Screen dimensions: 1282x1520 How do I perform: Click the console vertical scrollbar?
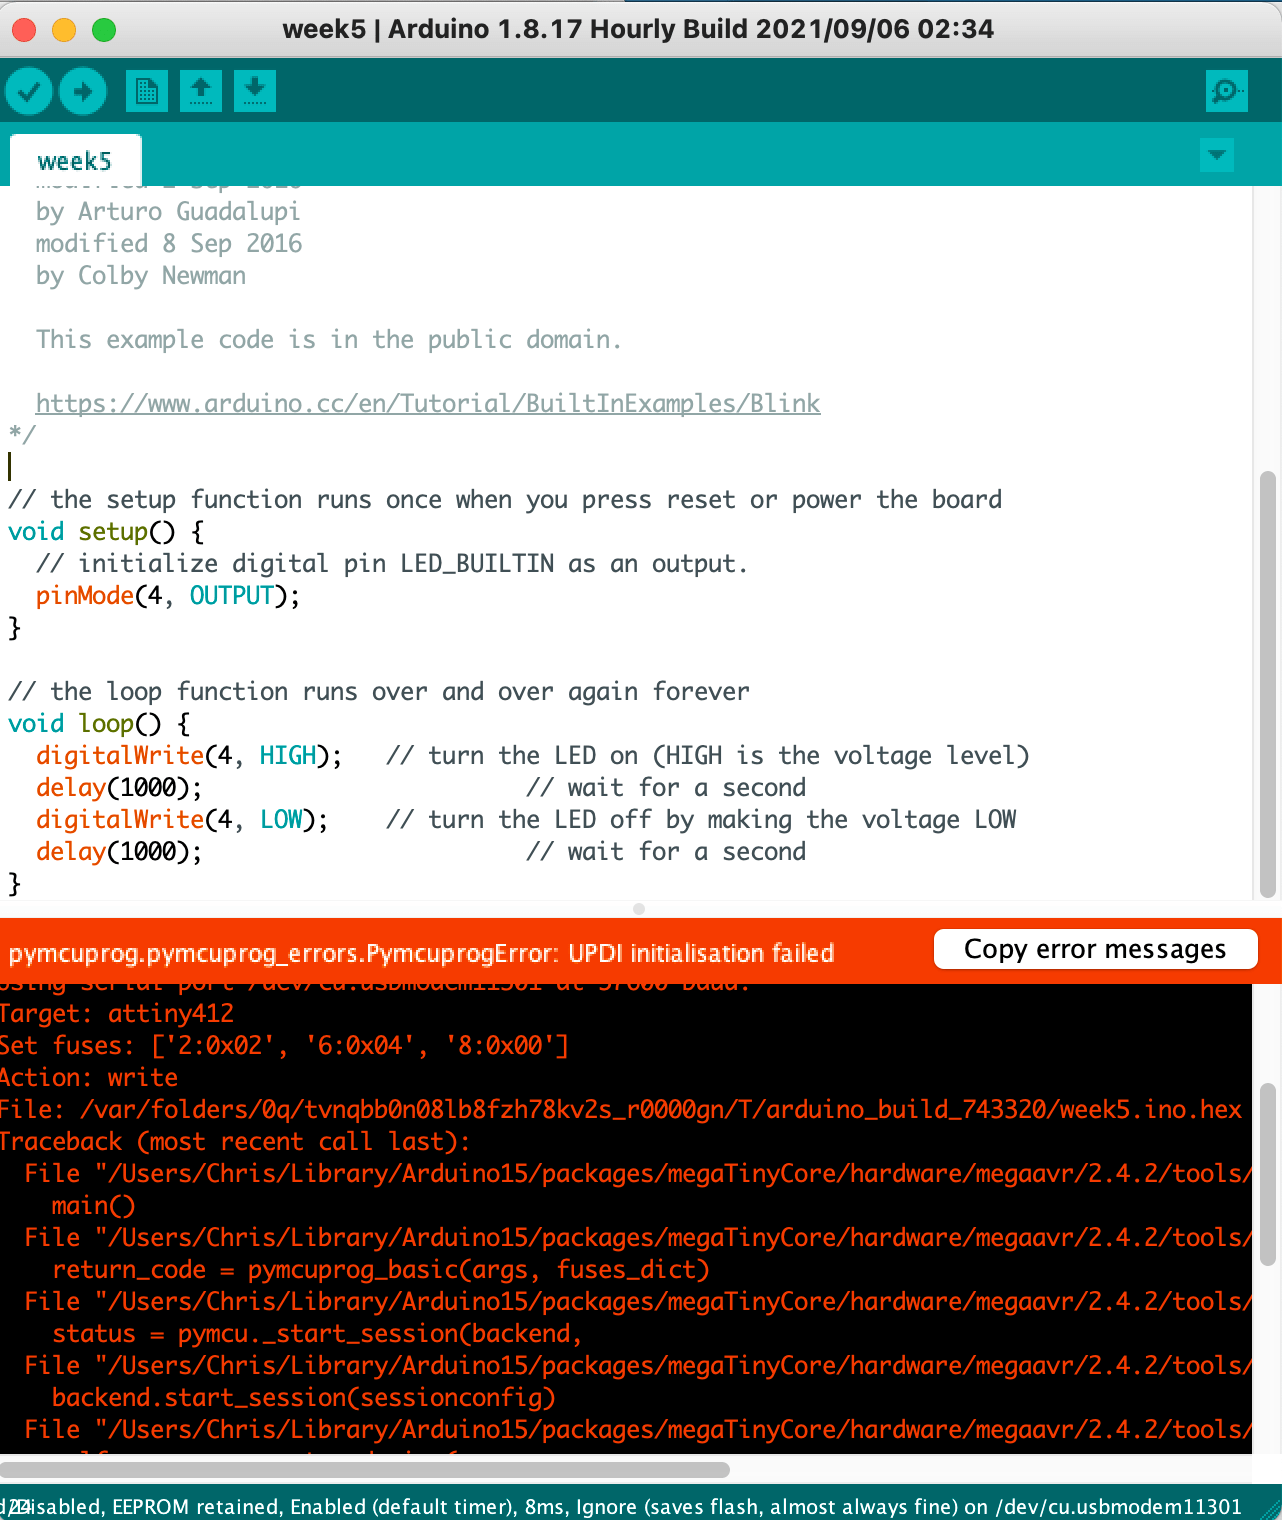1267,1174
